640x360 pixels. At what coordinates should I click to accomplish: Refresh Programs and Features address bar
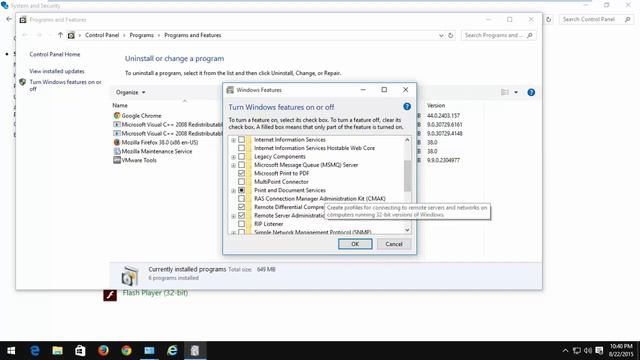(451, 36)
